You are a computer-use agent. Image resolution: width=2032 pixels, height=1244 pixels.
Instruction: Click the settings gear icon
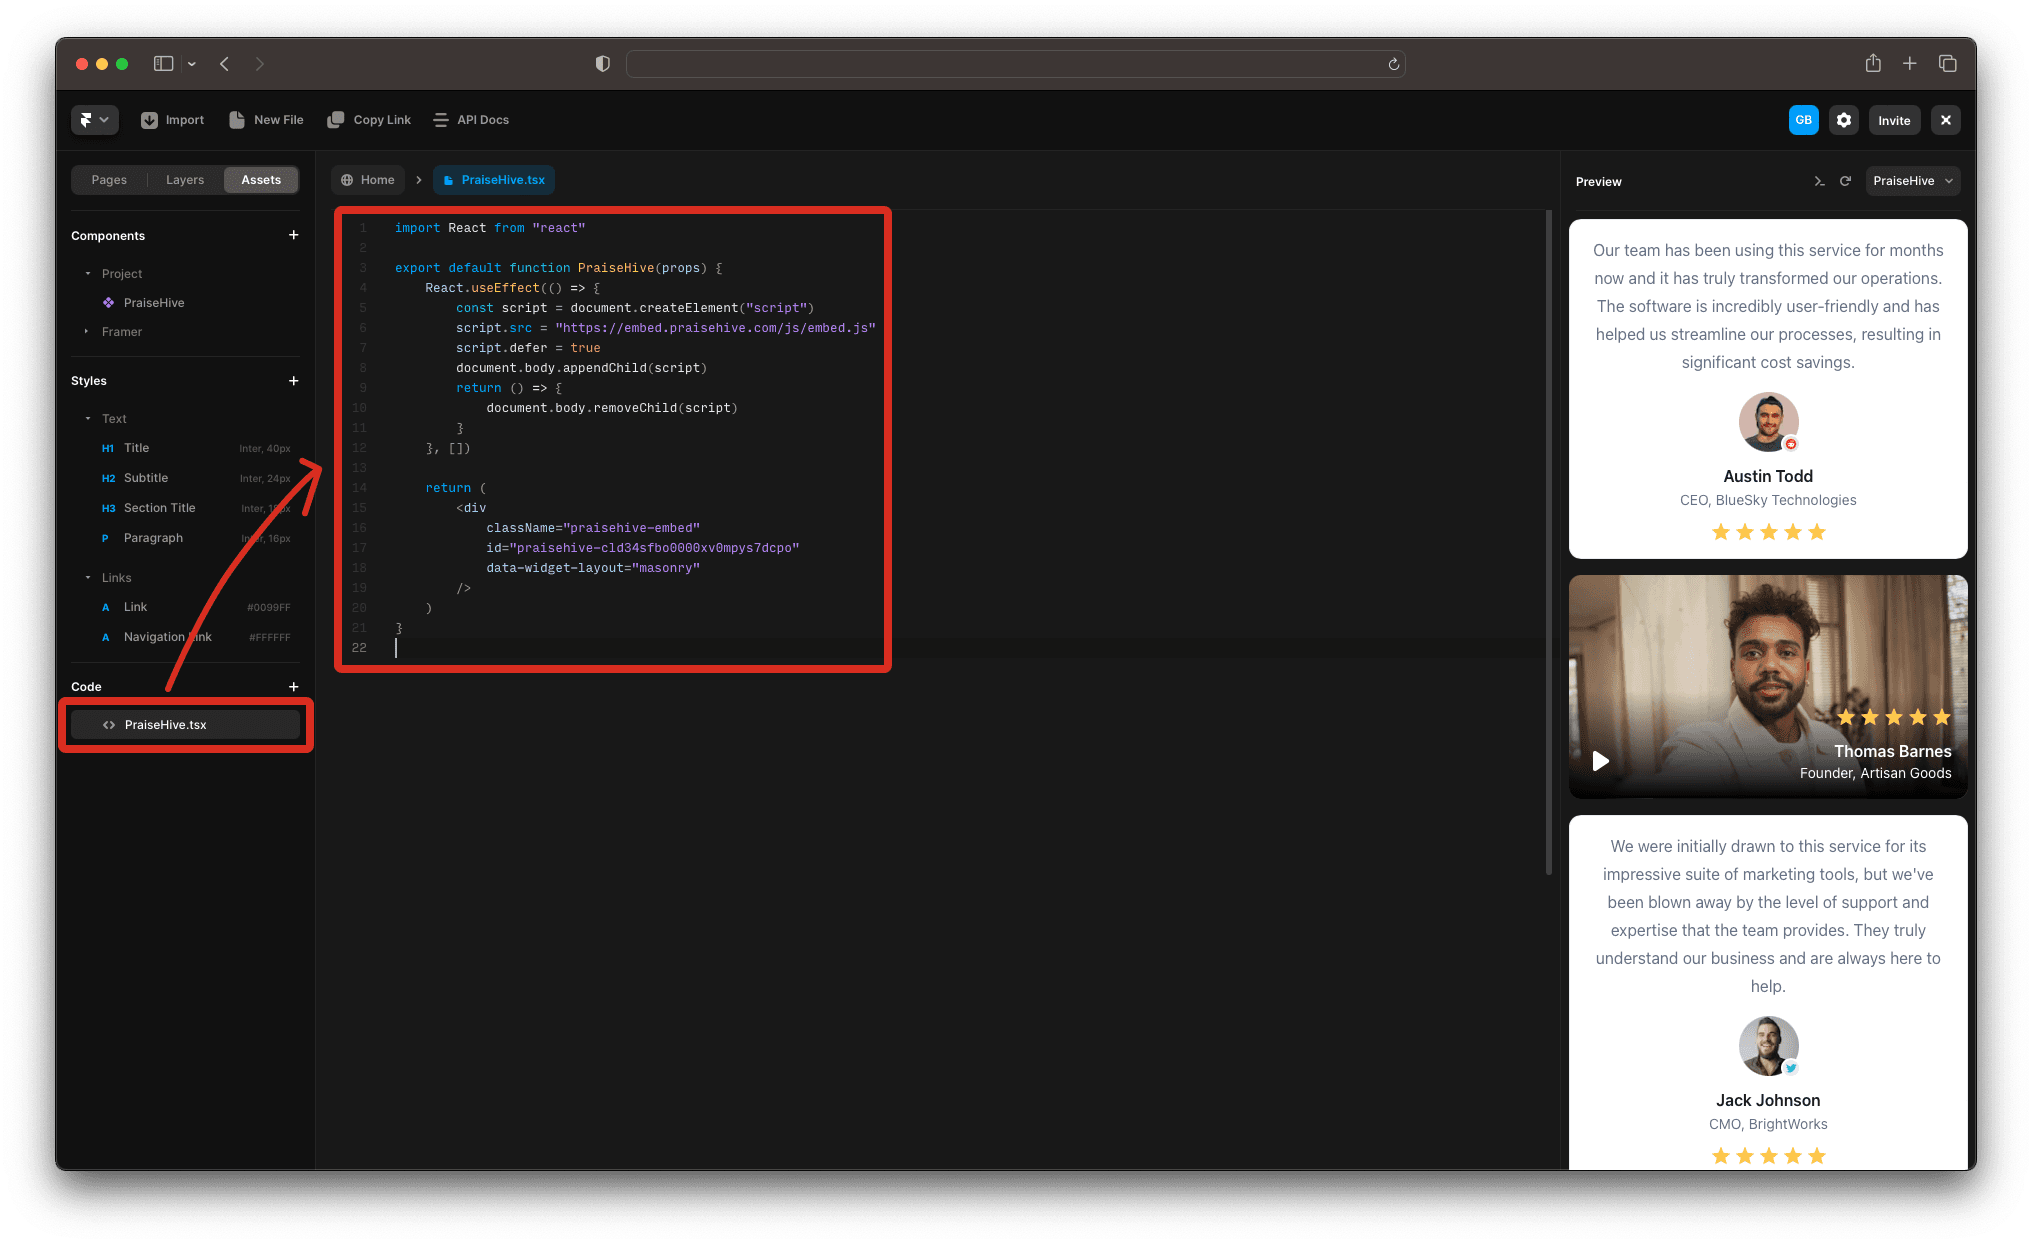[x=1843, y=120]
